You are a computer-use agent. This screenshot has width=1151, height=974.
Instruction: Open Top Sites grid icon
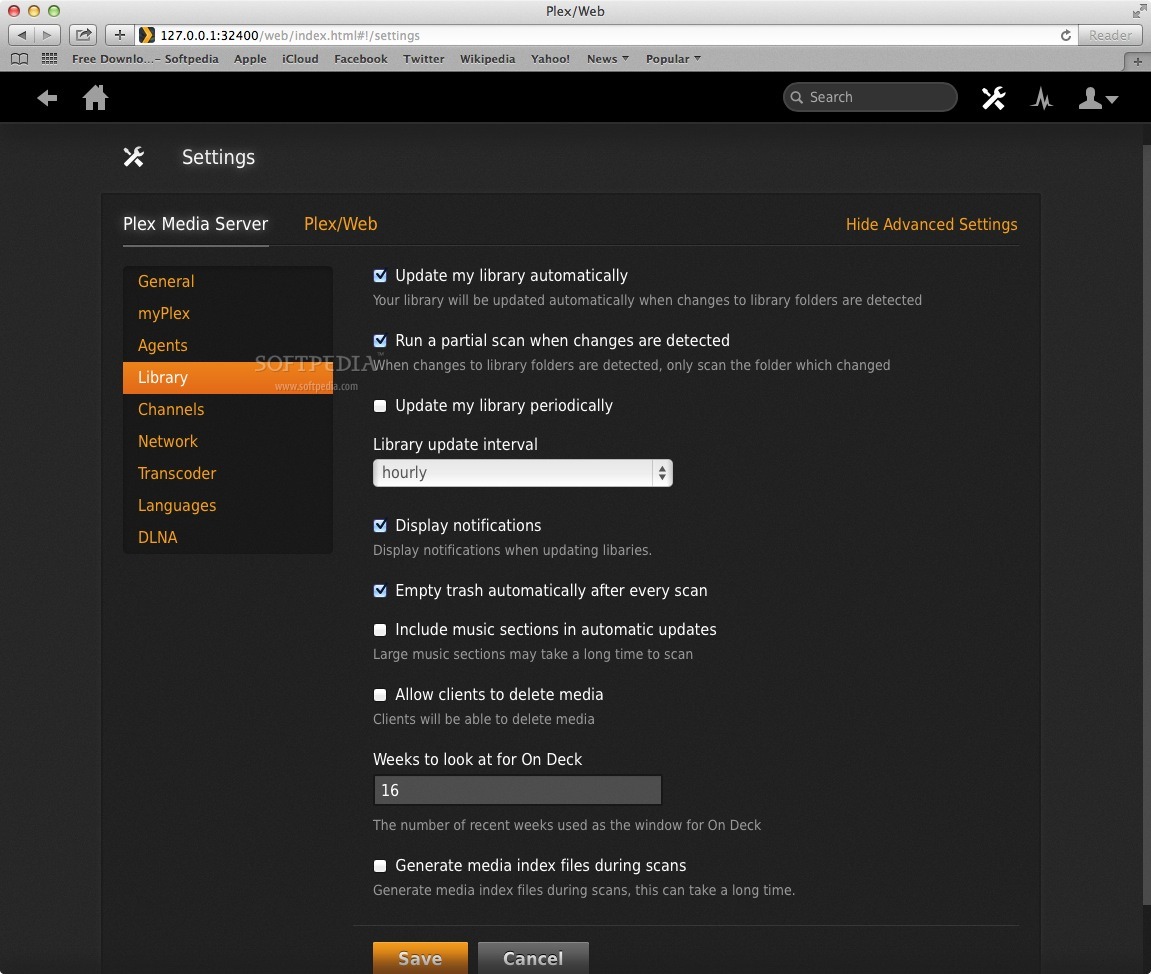tap(49, 59)
